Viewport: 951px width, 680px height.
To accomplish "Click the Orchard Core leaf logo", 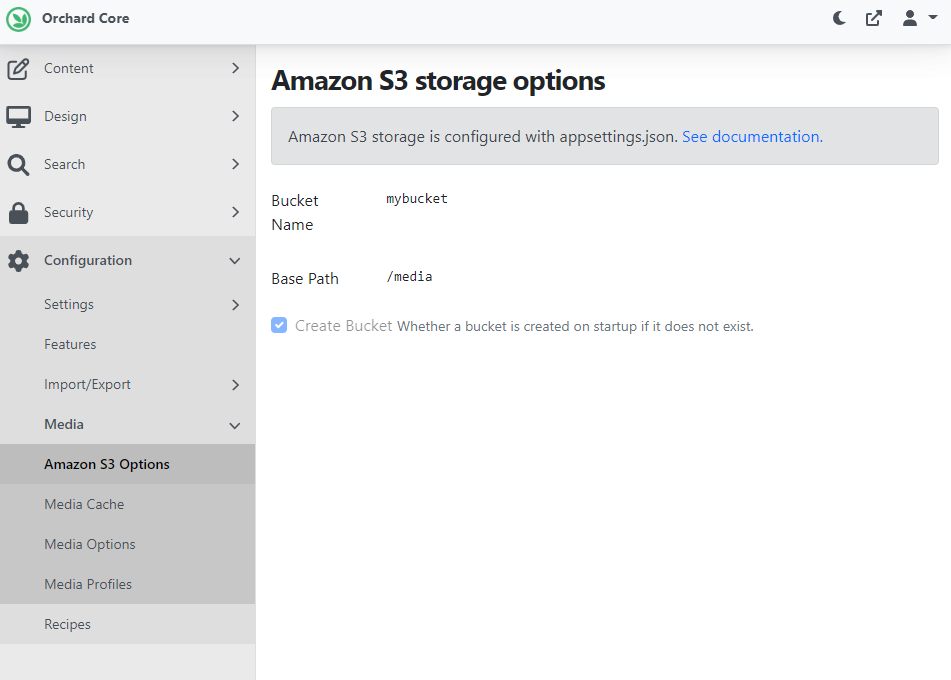I will (x=18, y=19).
